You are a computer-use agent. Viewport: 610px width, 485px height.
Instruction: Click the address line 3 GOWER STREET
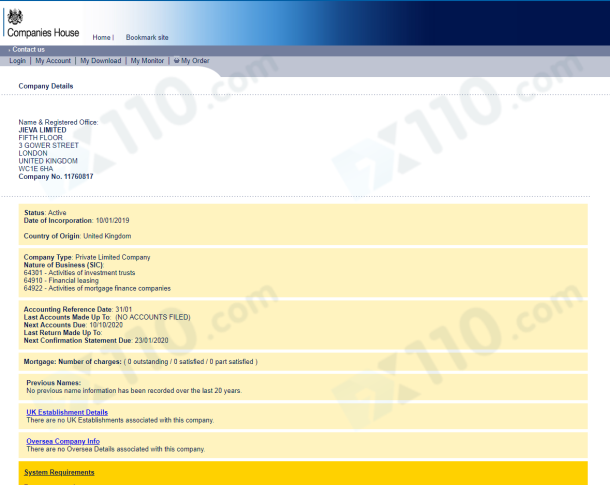(49, 145)
